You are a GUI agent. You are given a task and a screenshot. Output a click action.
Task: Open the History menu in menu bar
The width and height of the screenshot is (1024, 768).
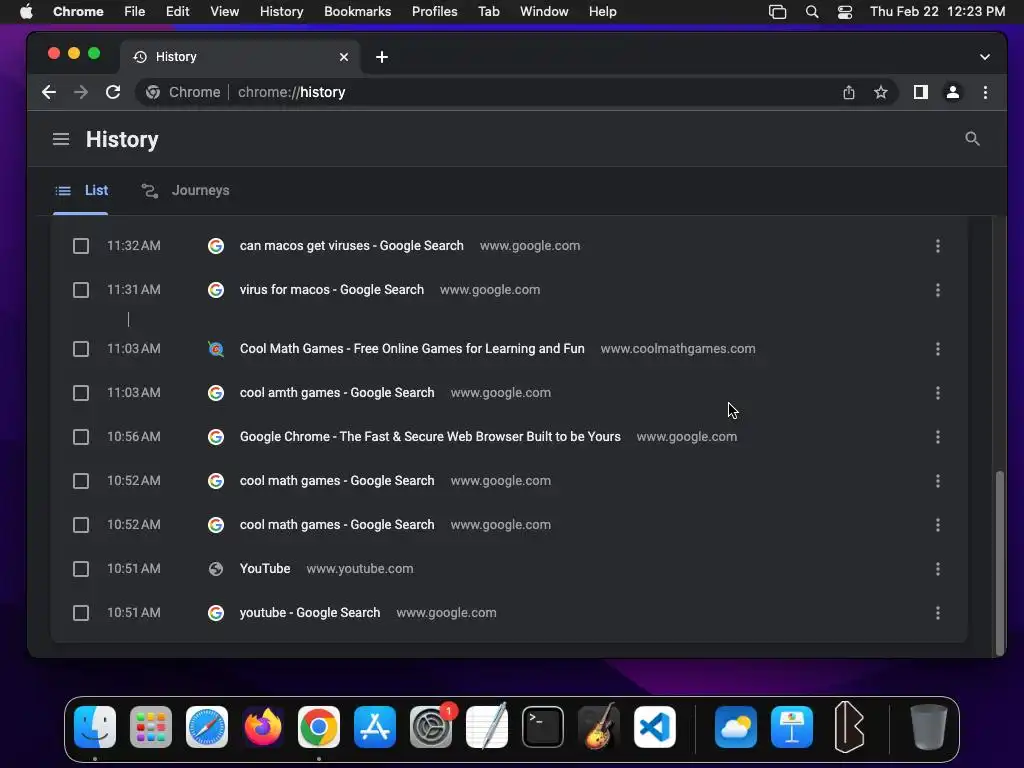click(x=281, y=12)
